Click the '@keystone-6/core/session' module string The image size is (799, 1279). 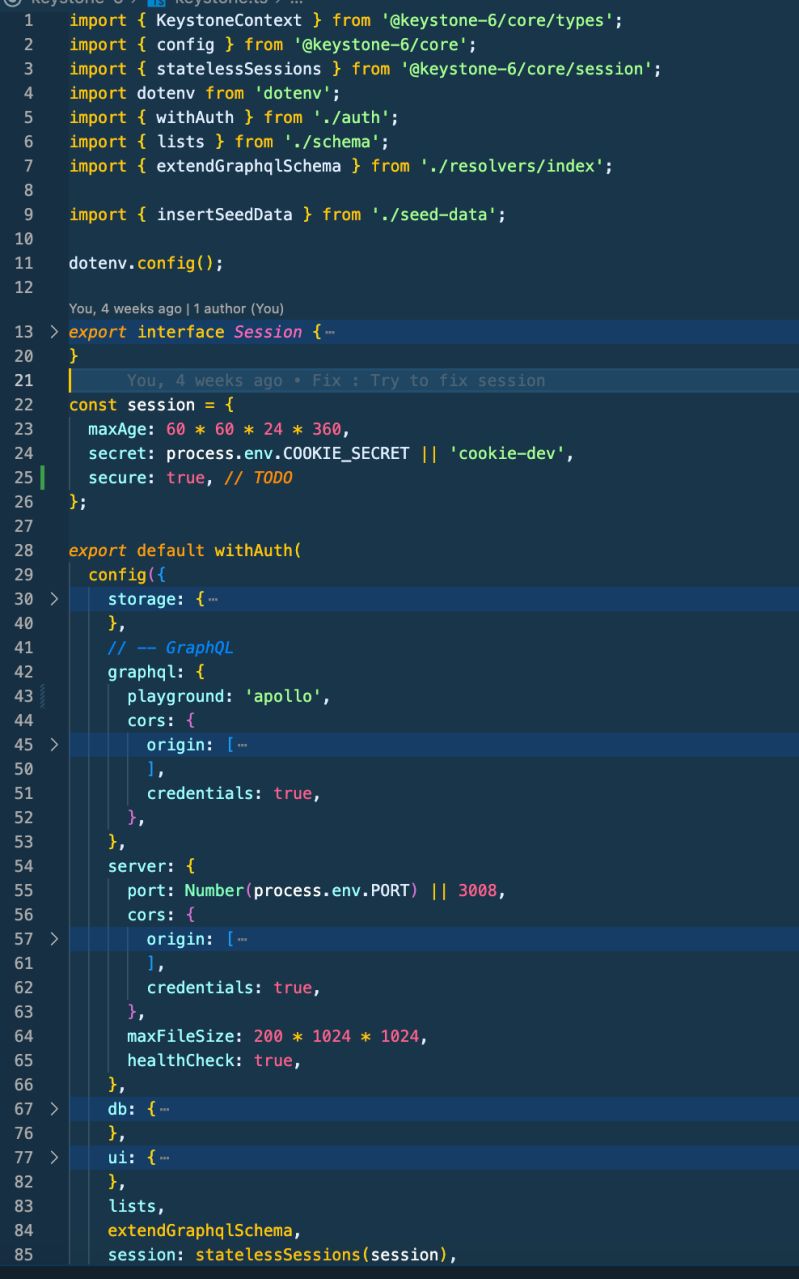525,69
